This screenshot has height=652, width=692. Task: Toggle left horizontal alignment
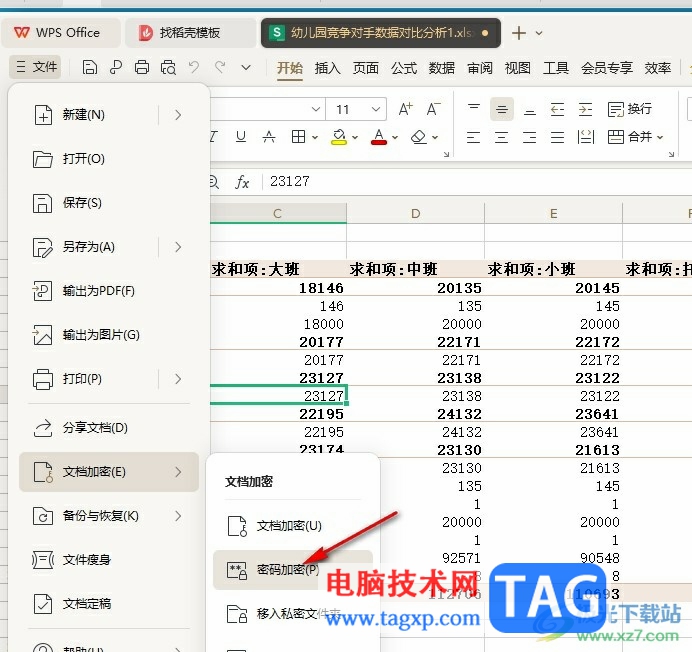coord(473,137)
